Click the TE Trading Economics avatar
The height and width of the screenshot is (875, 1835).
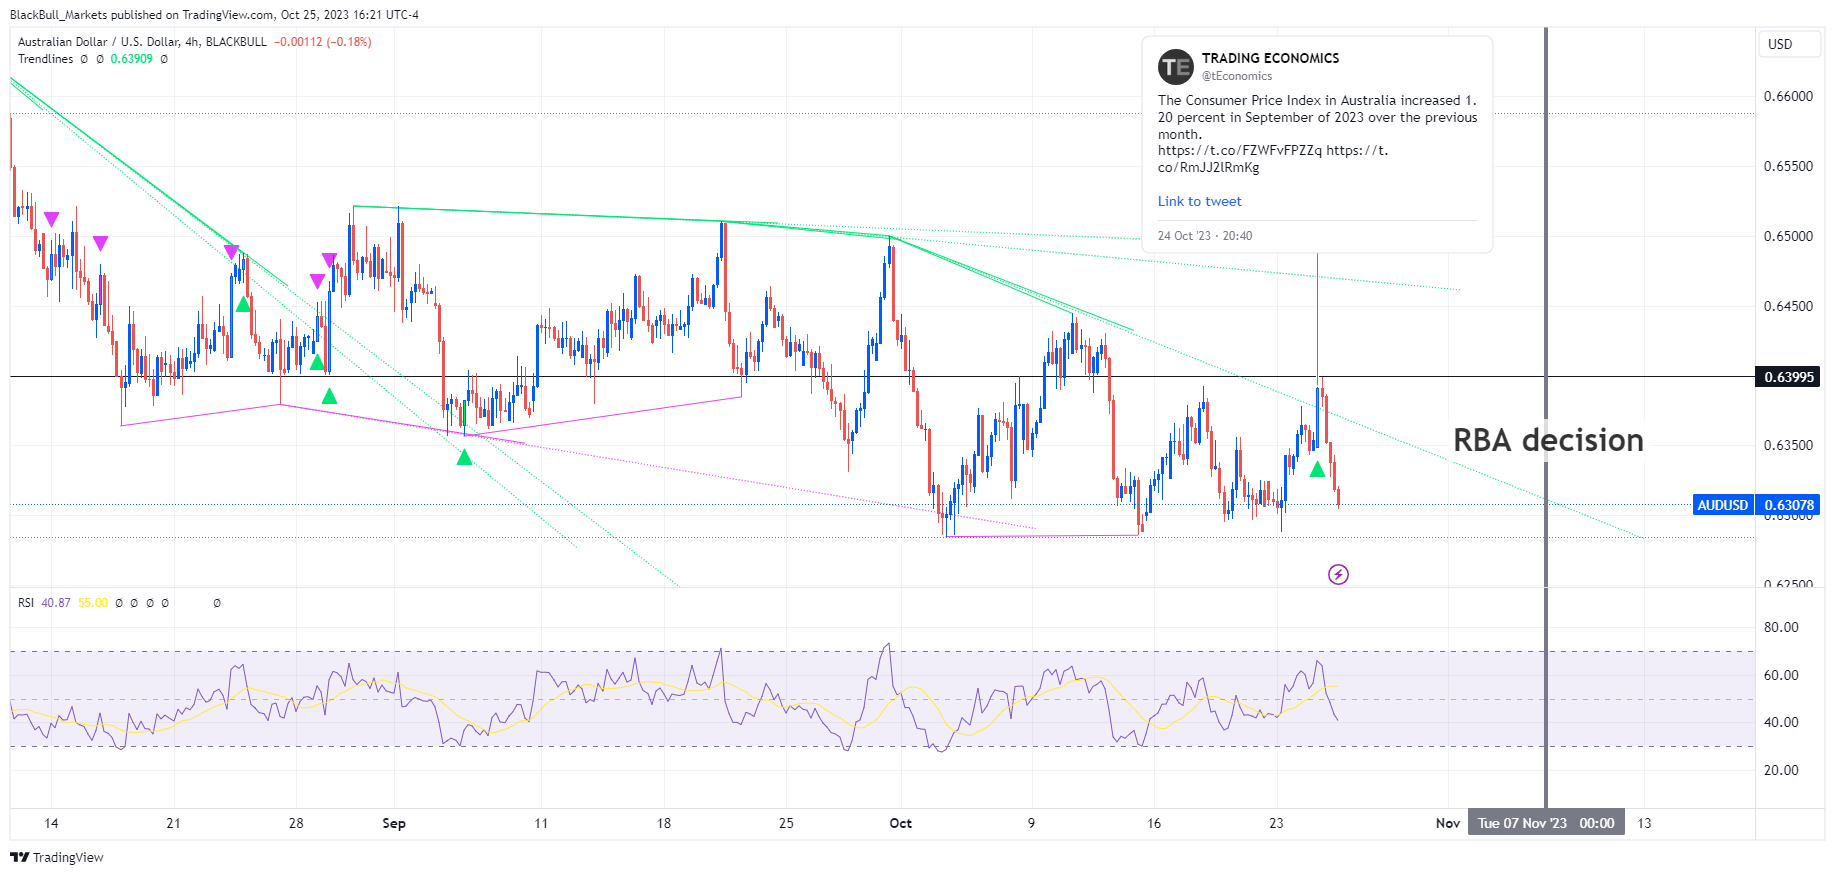(1176, 67)
